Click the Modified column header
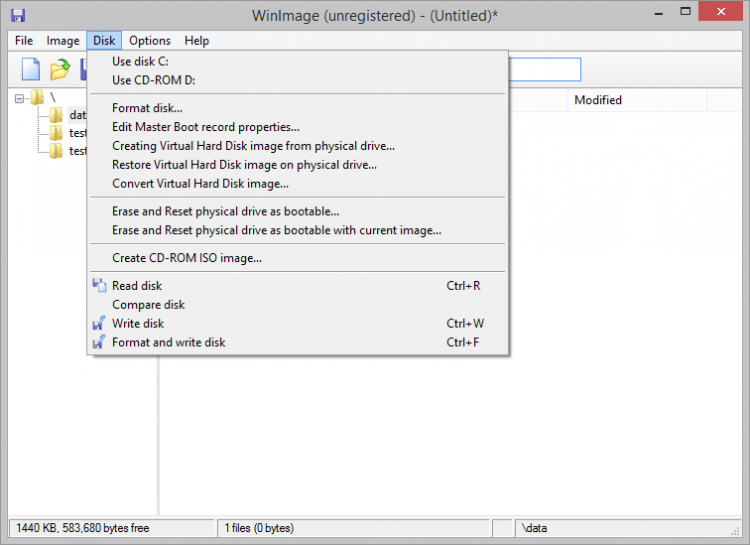Image resolution: width=750 pixels, height=545 pixels. (637, 100)
